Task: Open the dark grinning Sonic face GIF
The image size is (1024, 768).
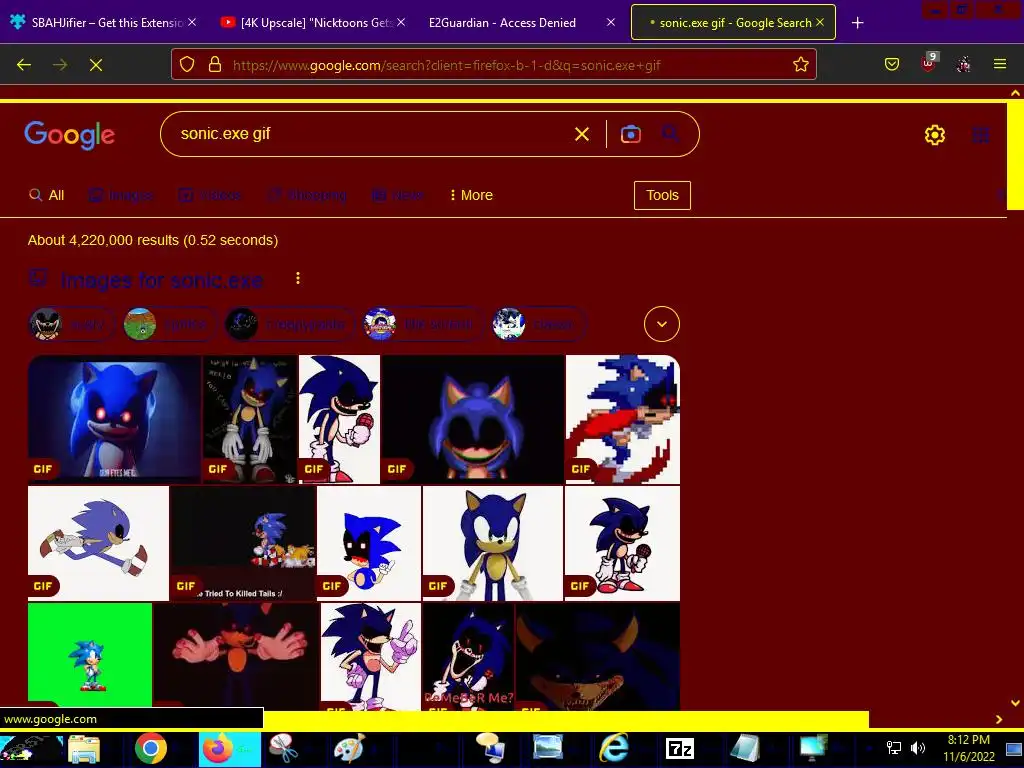Action: click(x=473, y=419)
